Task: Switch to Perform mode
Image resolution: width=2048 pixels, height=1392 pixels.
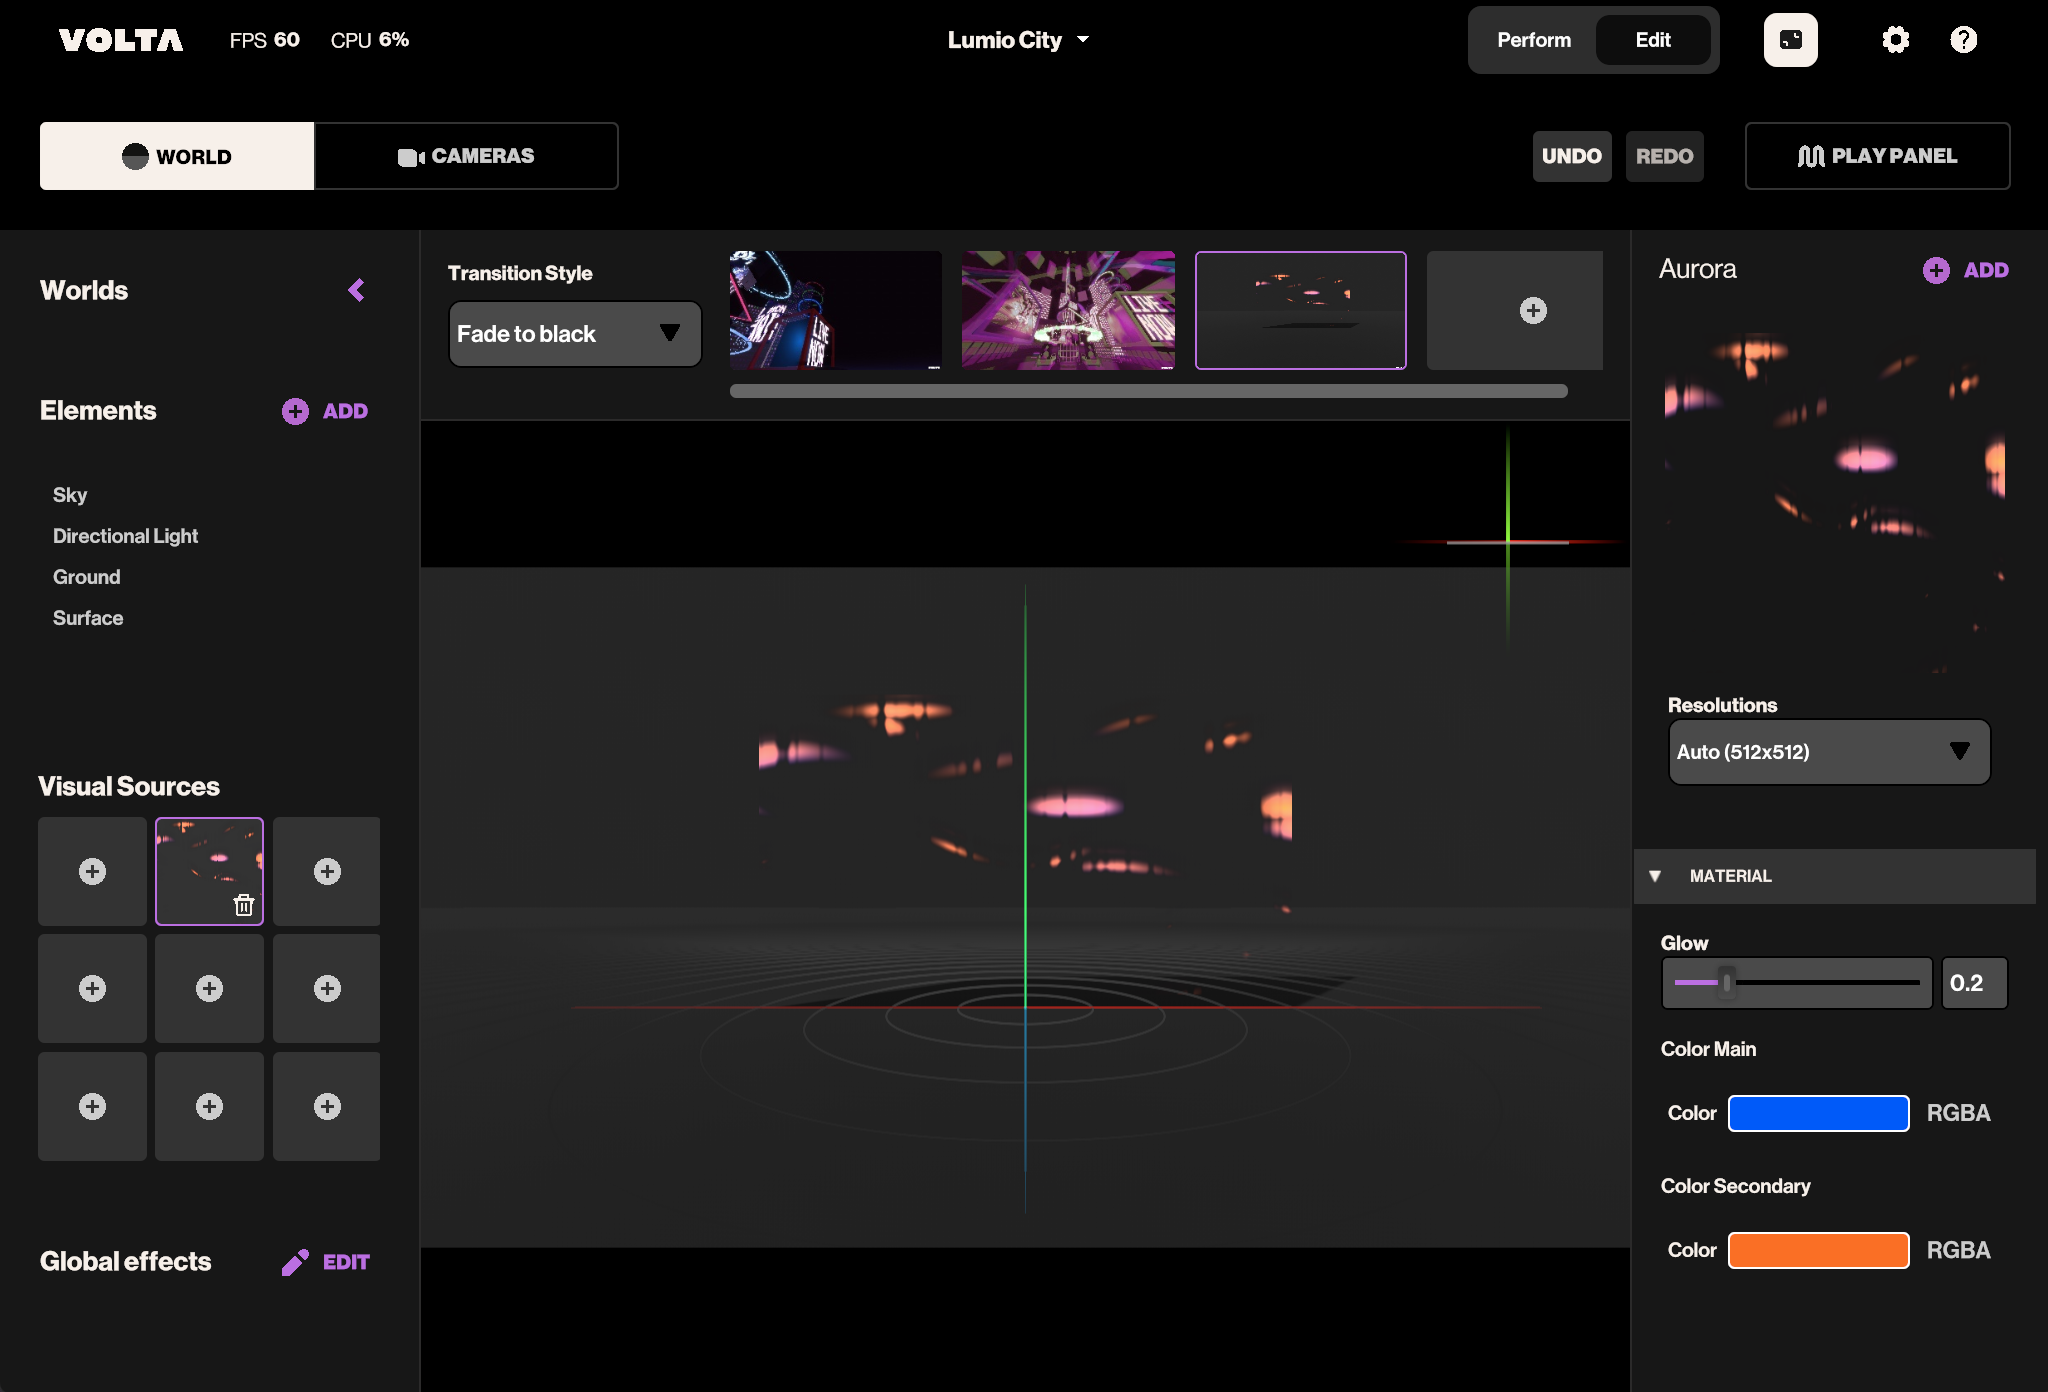Action: coord(1533,40)
